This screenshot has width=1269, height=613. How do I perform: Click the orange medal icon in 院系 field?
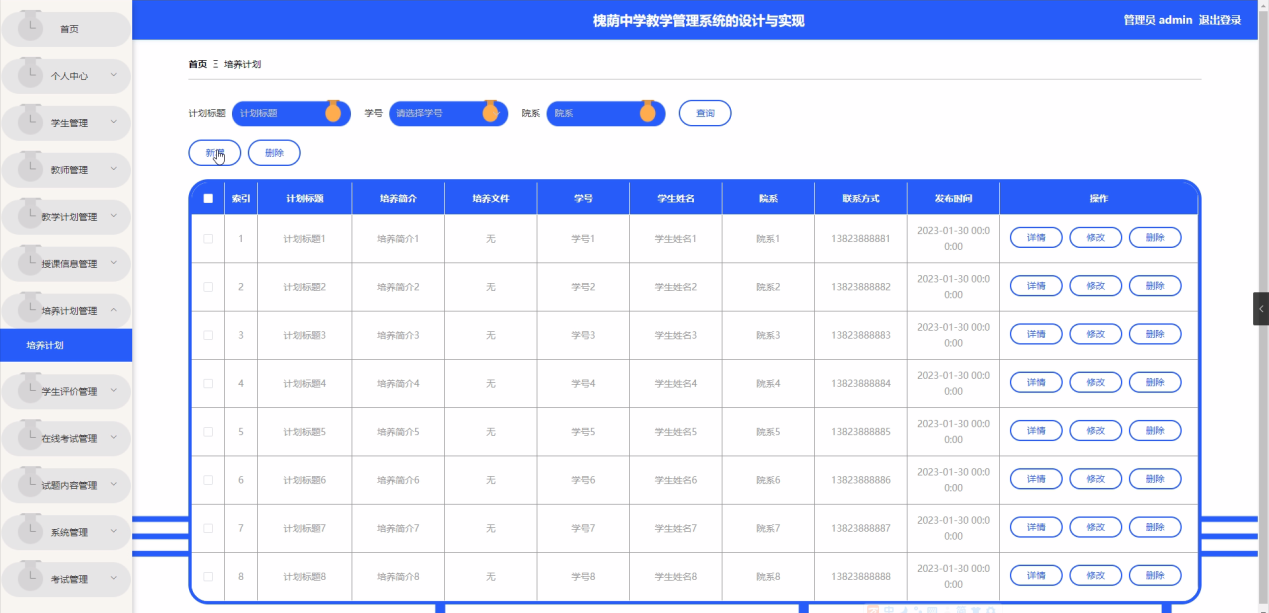[648, 112]
